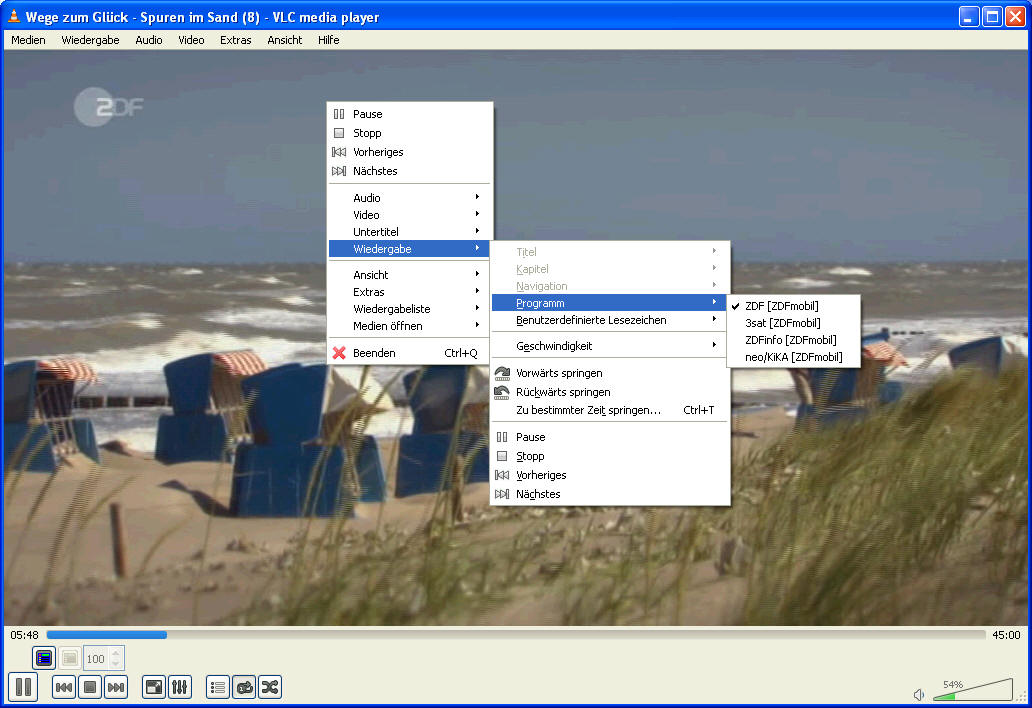This screenshot has height=708, width=1032.
Task: Open the Extras menu in the menu bar
Action: point(236,40)
